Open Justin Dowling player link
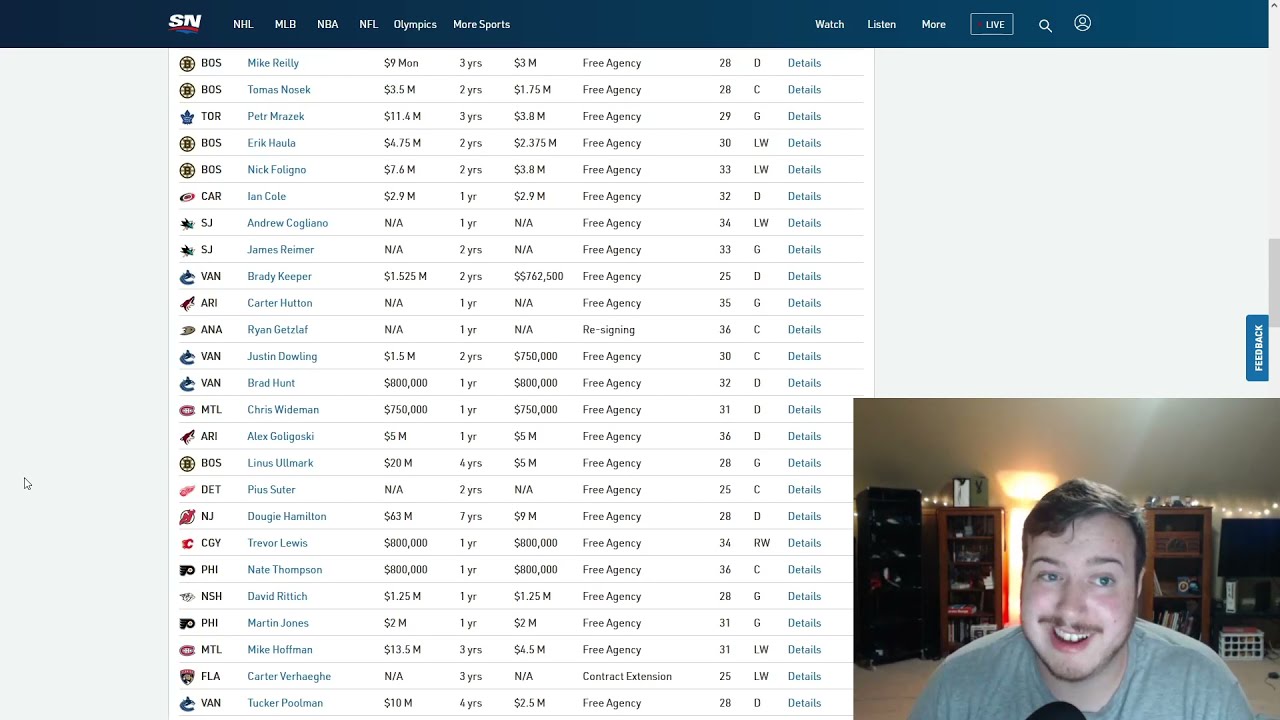The width and height of the screenshot is (1280, 720). 282,356
